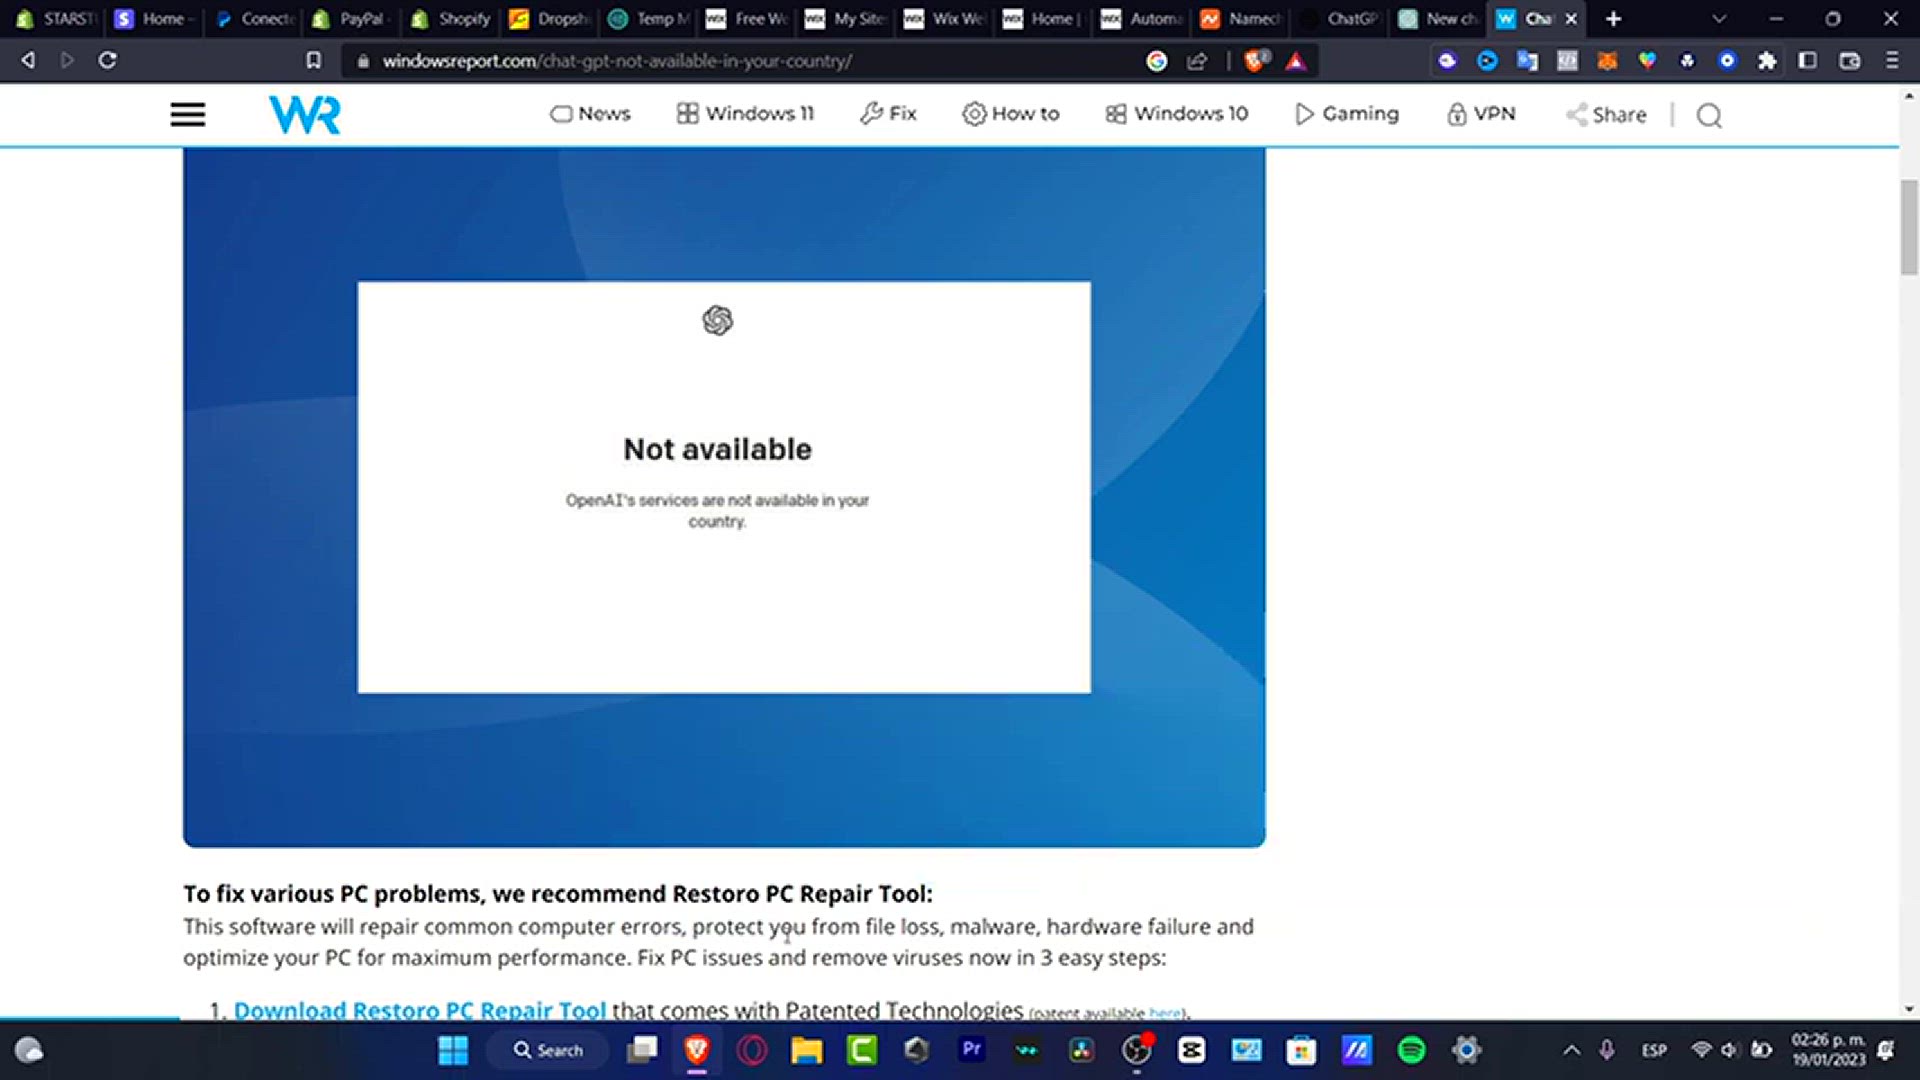
Task: Switch to the Shopify tab
Action: [451, 18]
